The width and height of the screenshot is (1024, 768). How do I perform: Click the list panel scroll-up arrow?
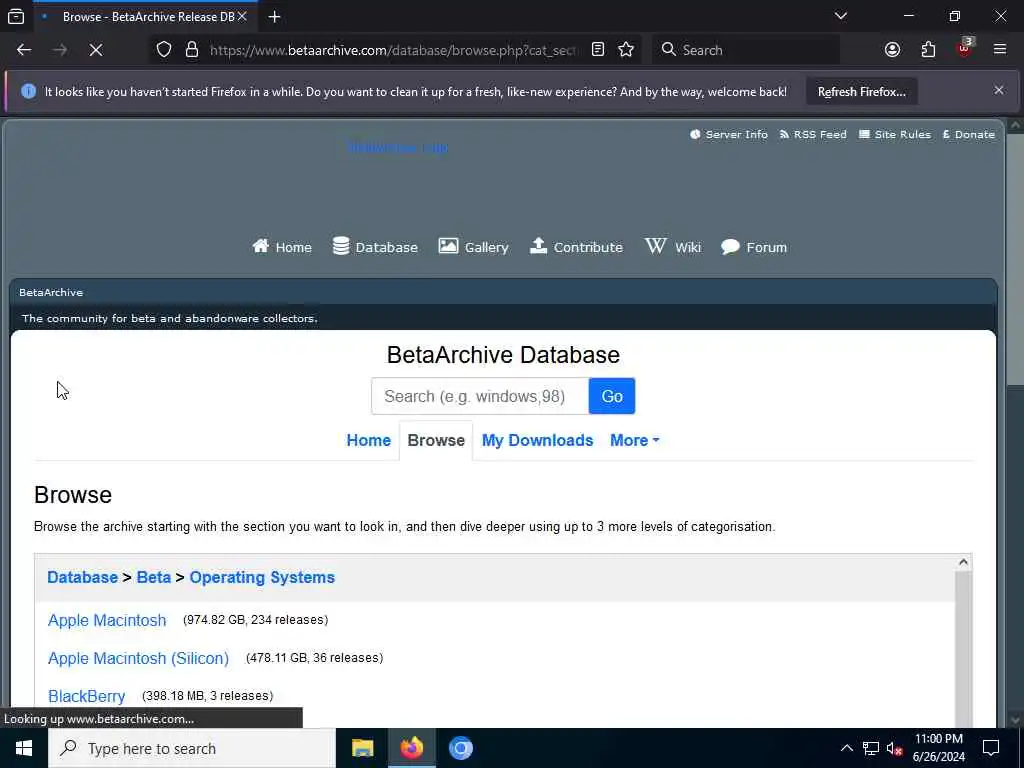(x=963, y=562)
